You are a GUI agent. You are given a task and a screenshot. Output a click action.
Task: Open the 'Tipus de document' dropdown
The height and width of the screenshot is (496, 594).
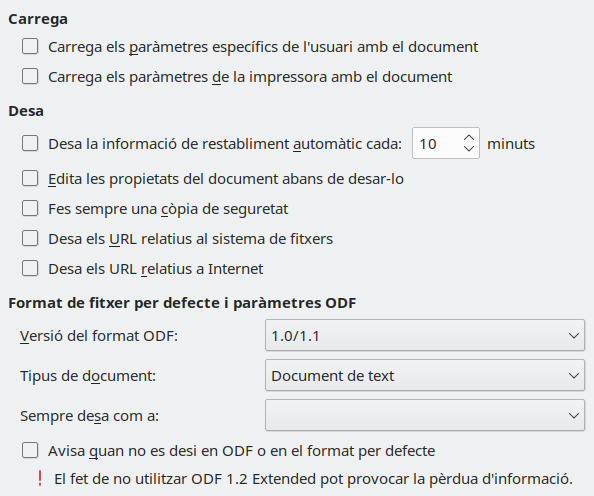click(x=425, y=376)
